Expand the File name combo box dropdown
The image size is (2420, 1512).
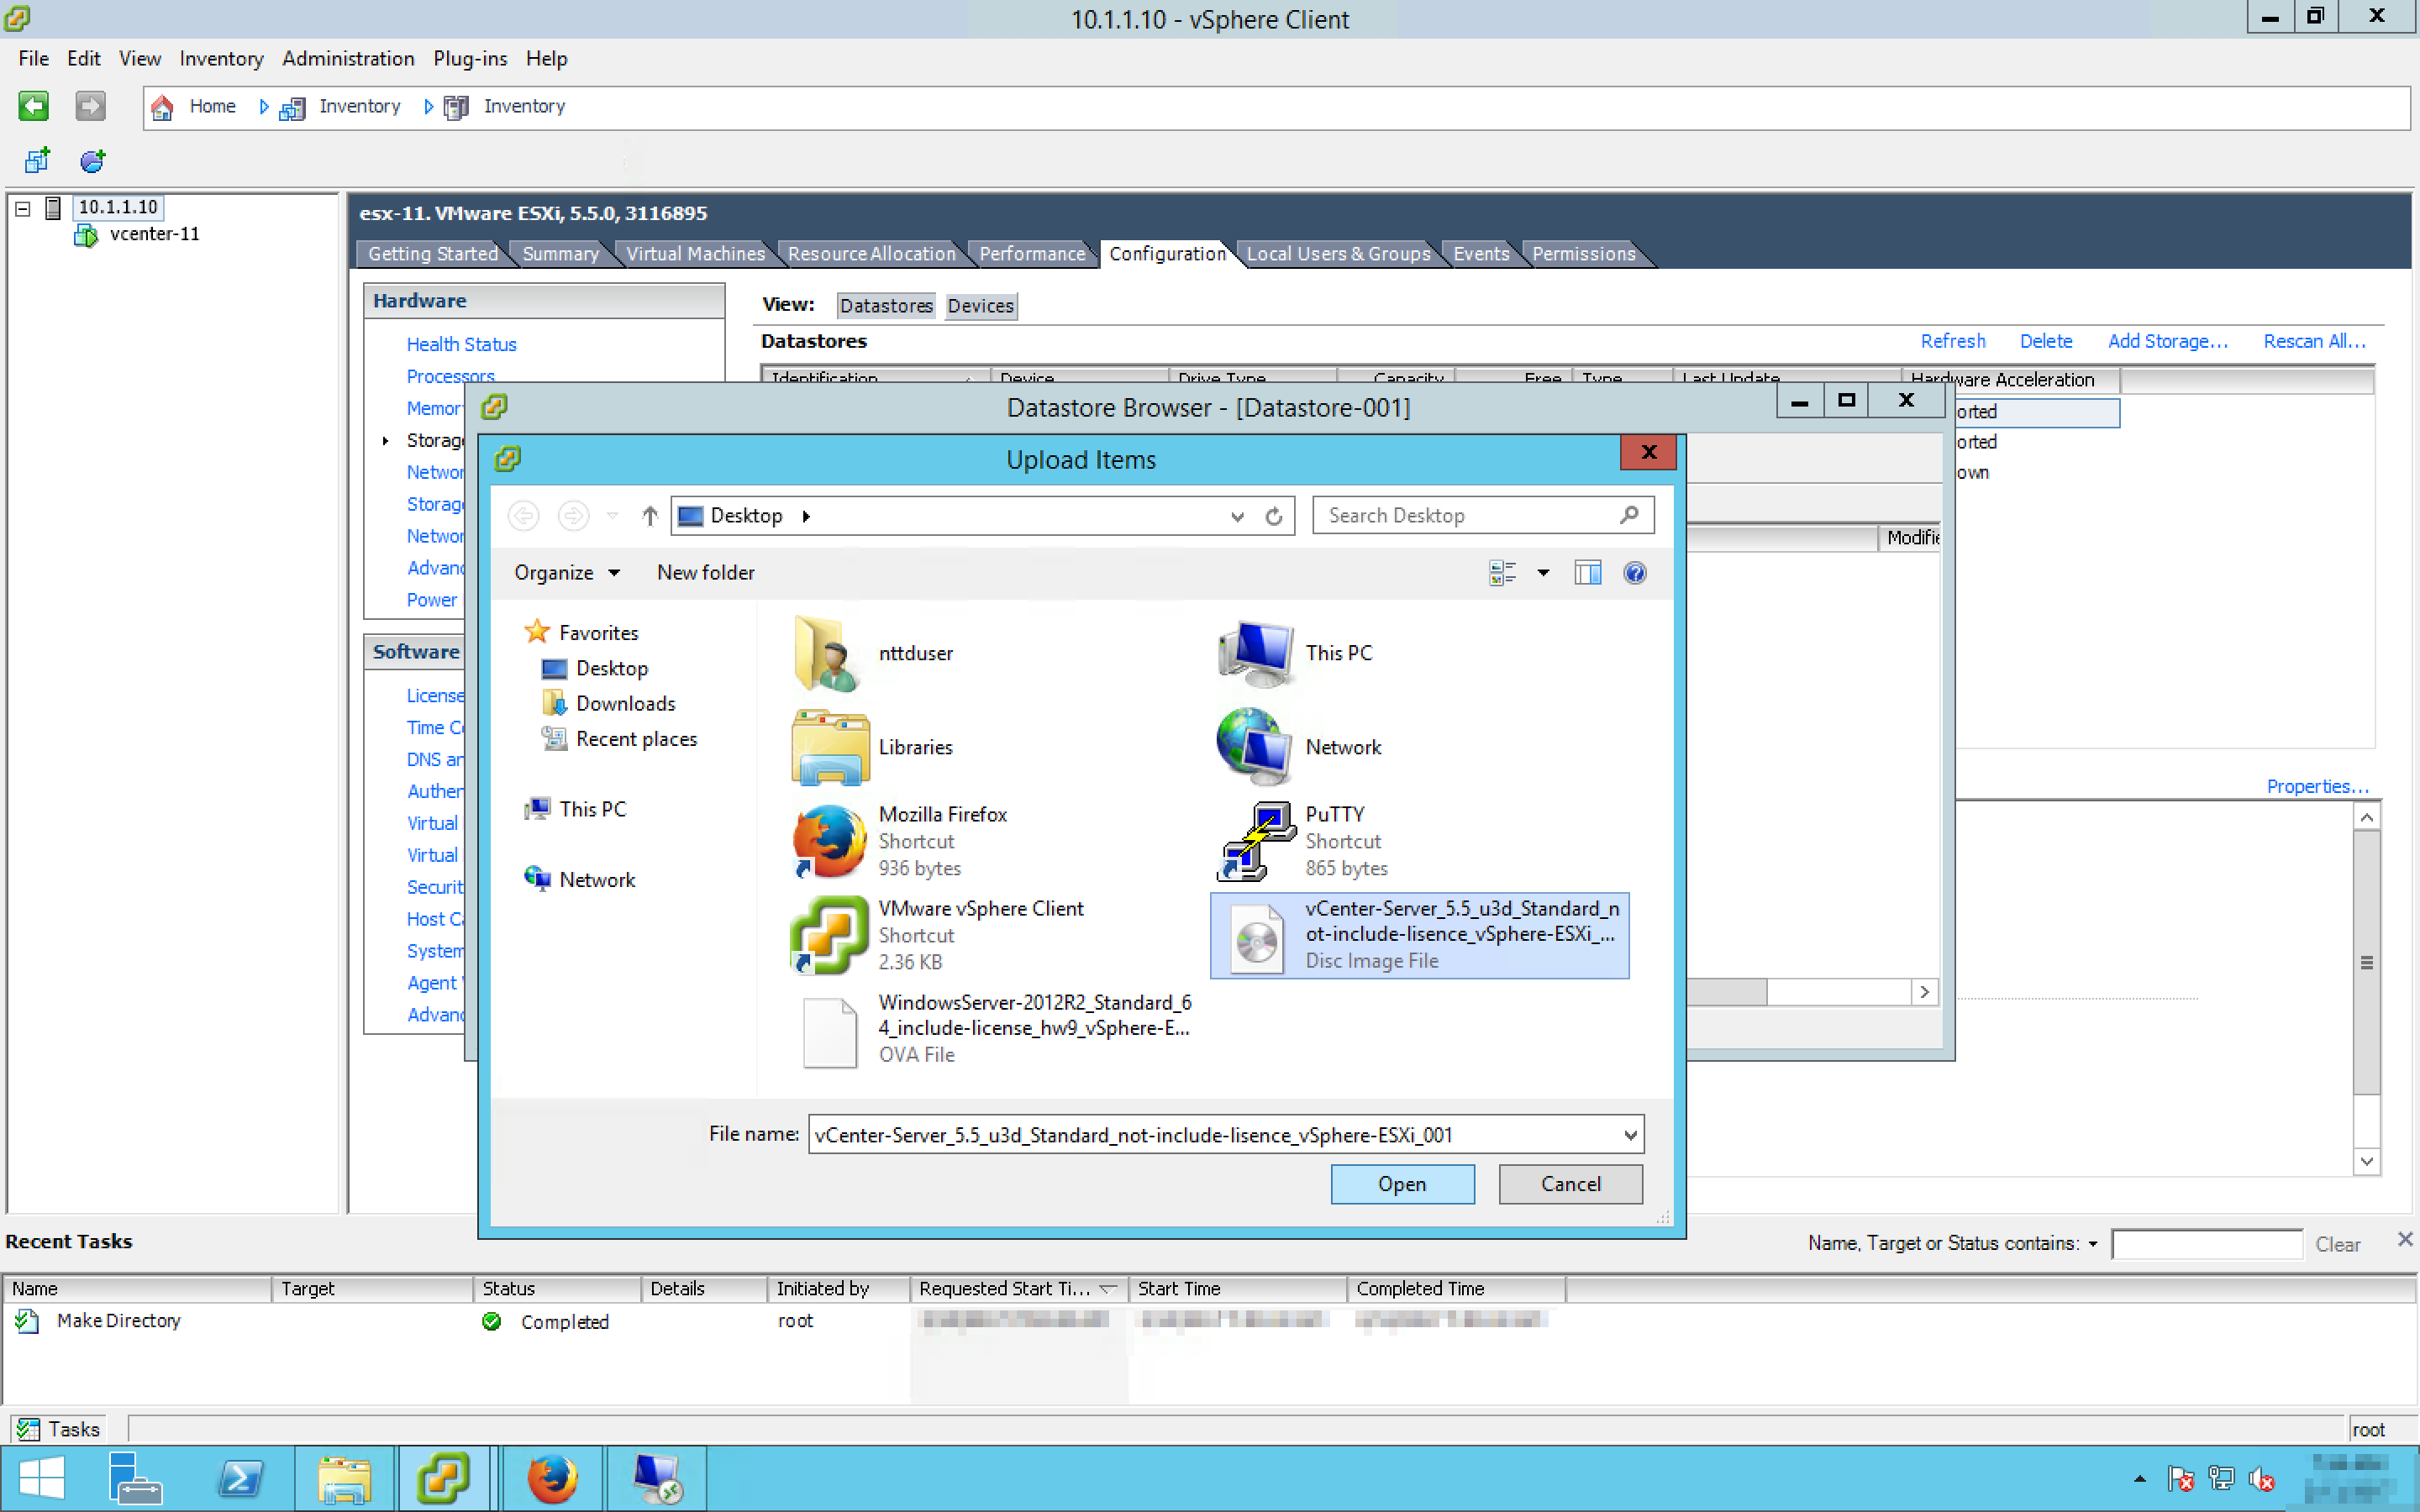pyautogui.click(x=1630, y=1135)
